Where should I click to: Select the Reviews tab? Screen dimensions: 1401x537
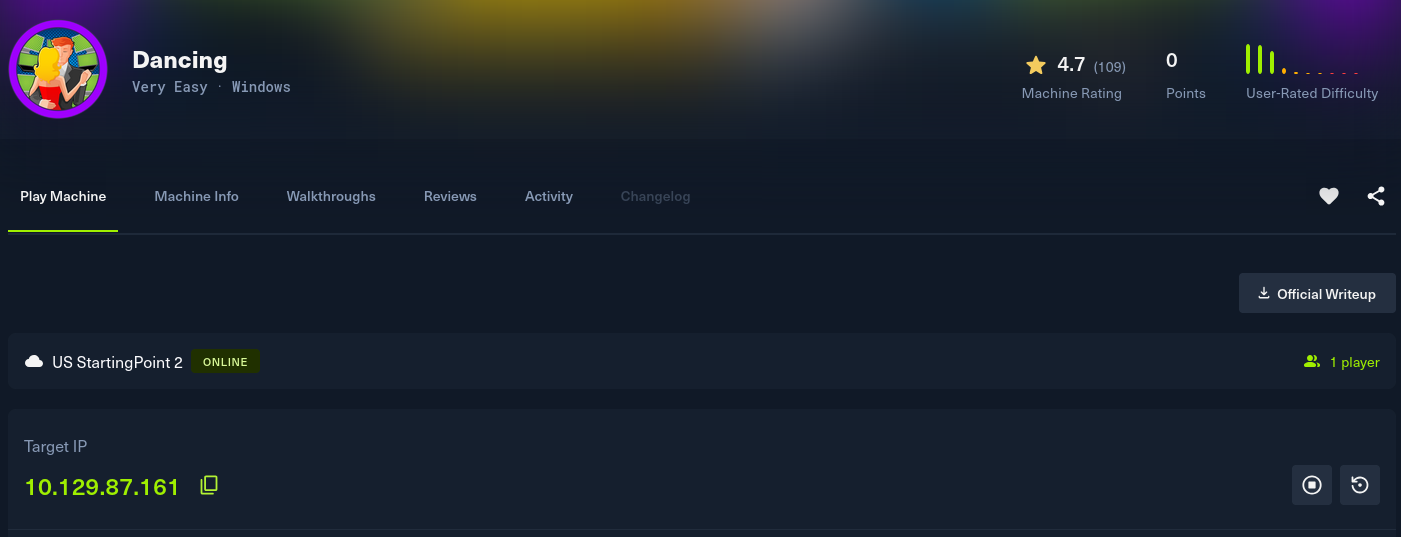(450, 197)
